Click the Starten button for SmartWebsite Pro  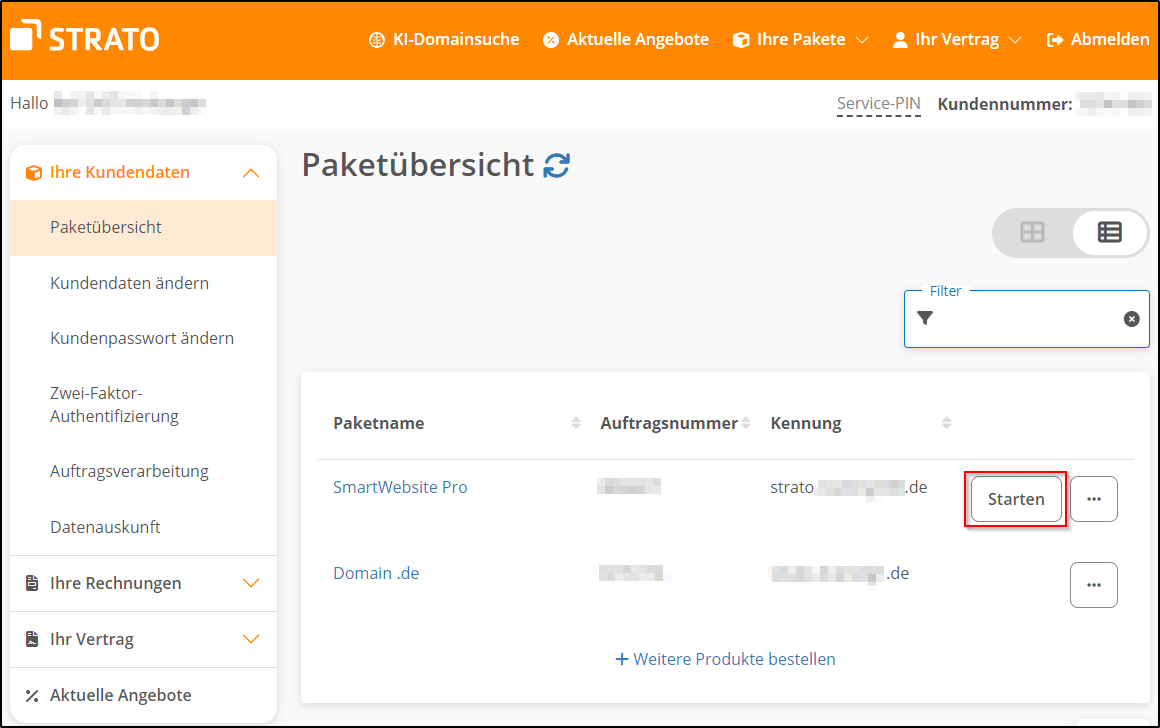1015,498
